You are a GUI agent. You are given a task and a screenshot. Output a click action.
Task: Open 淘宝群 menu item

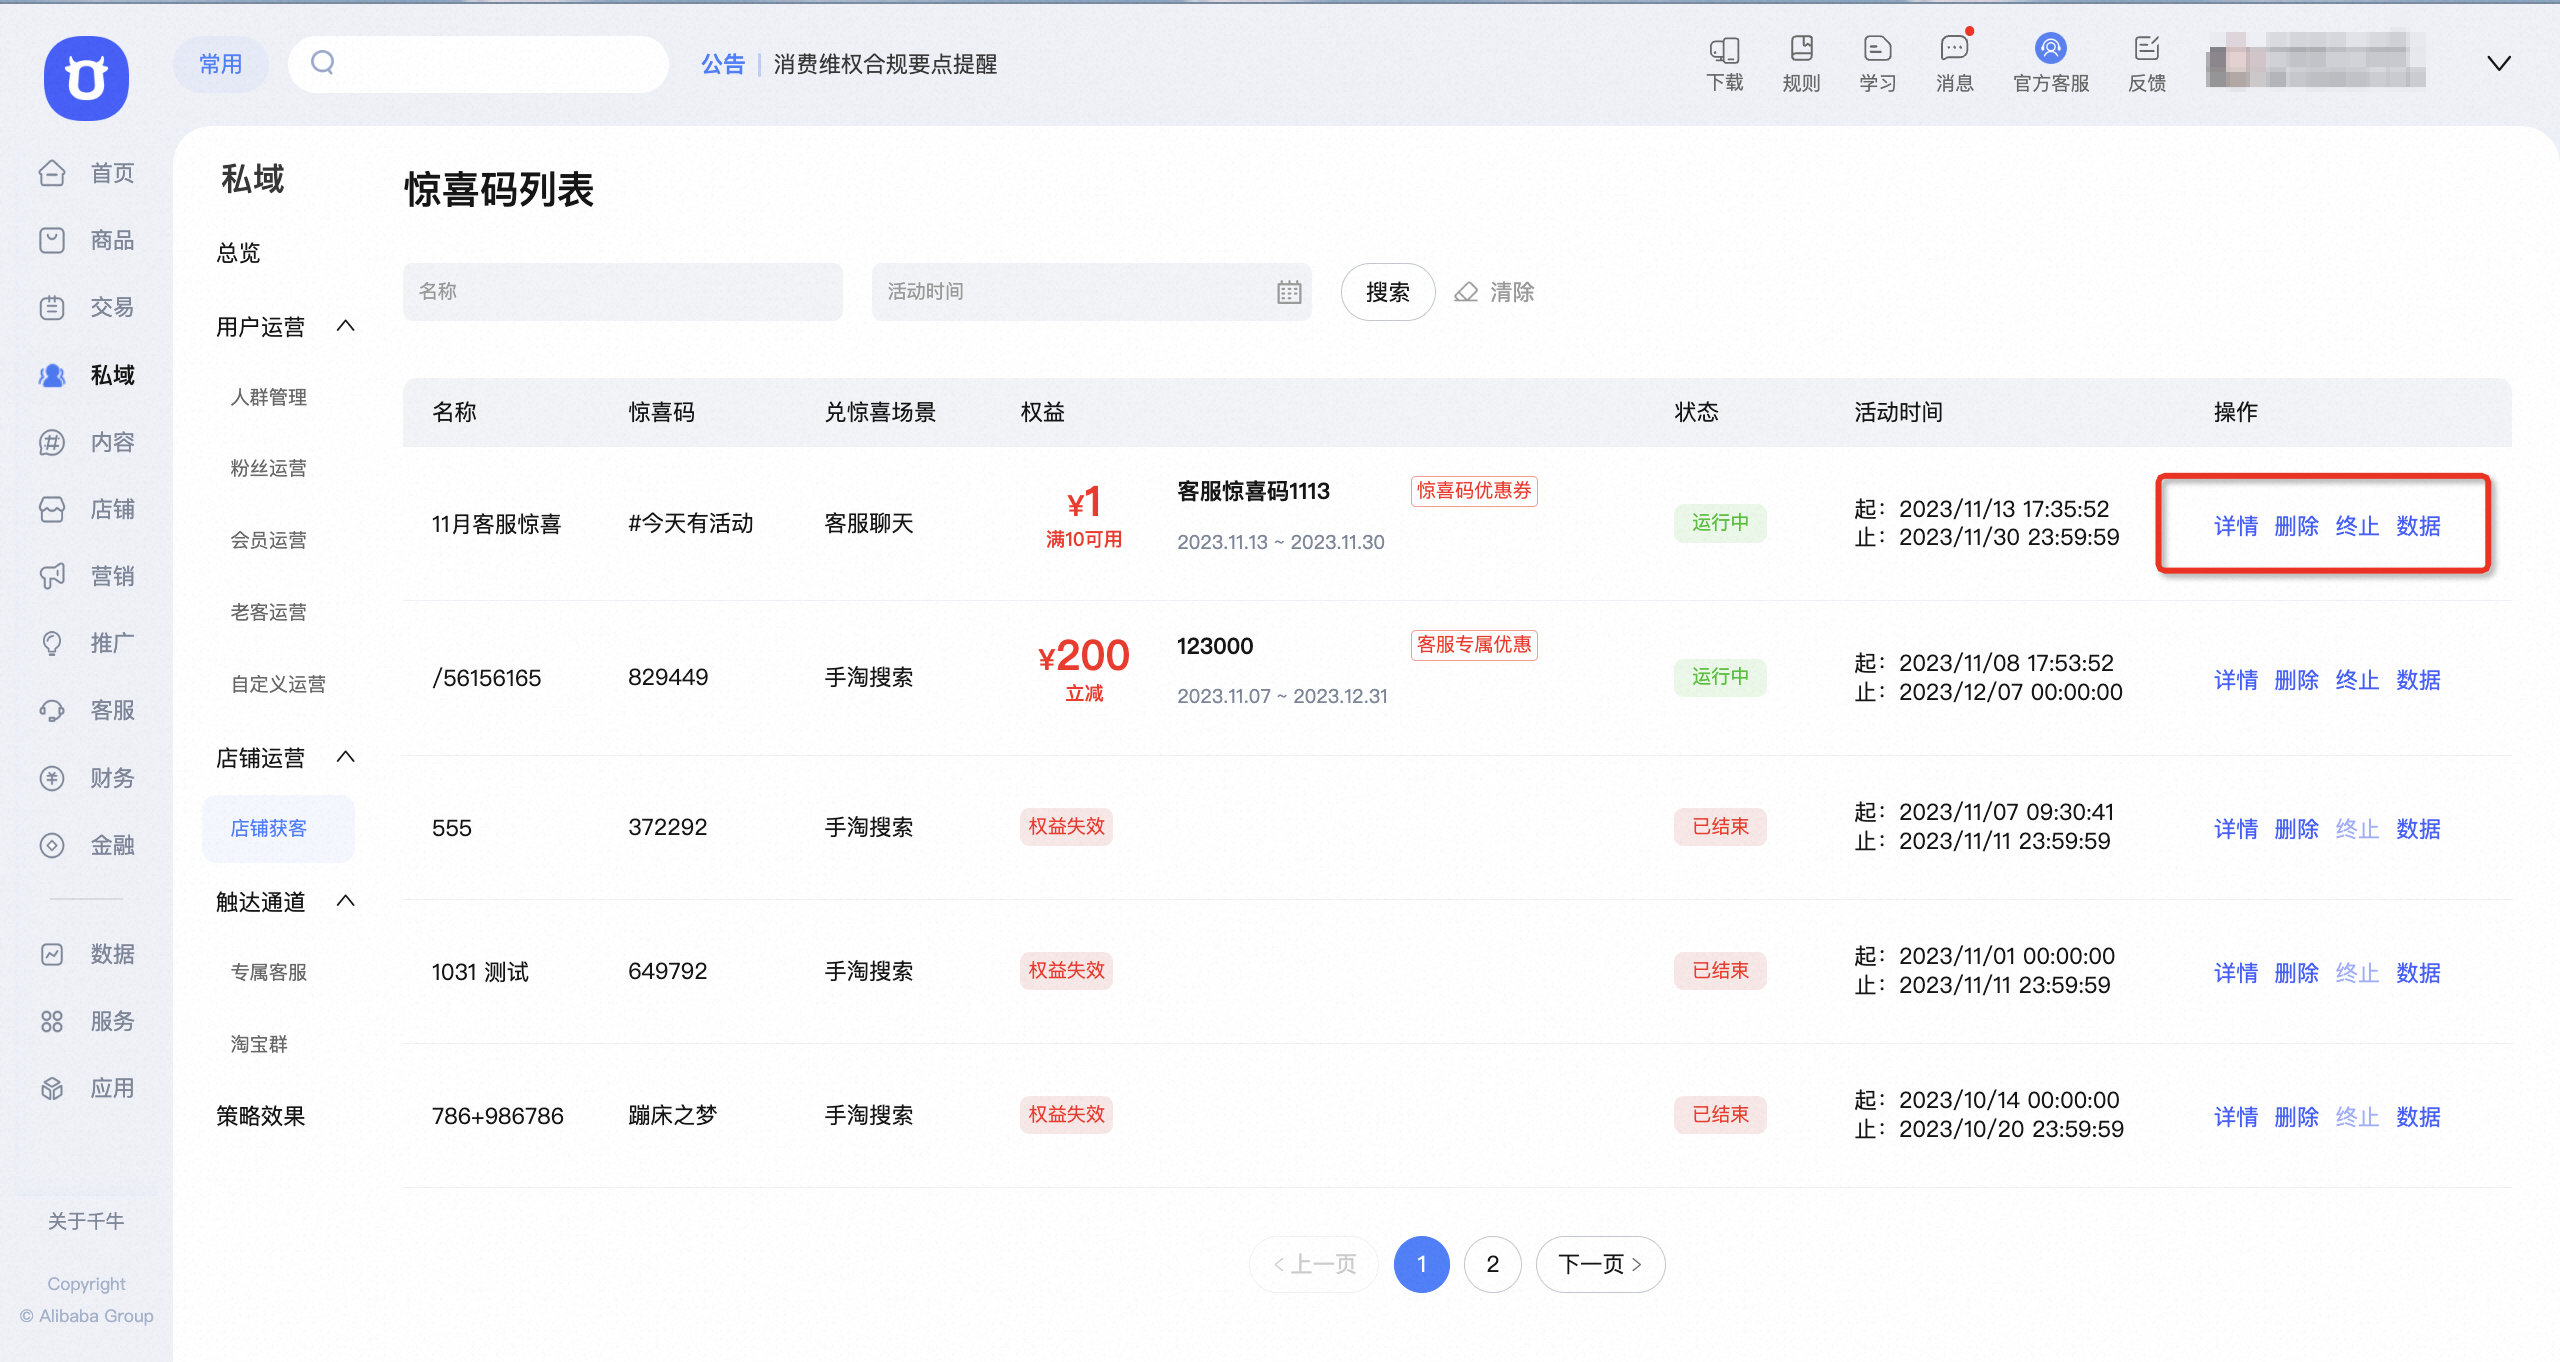point(259,1044)
